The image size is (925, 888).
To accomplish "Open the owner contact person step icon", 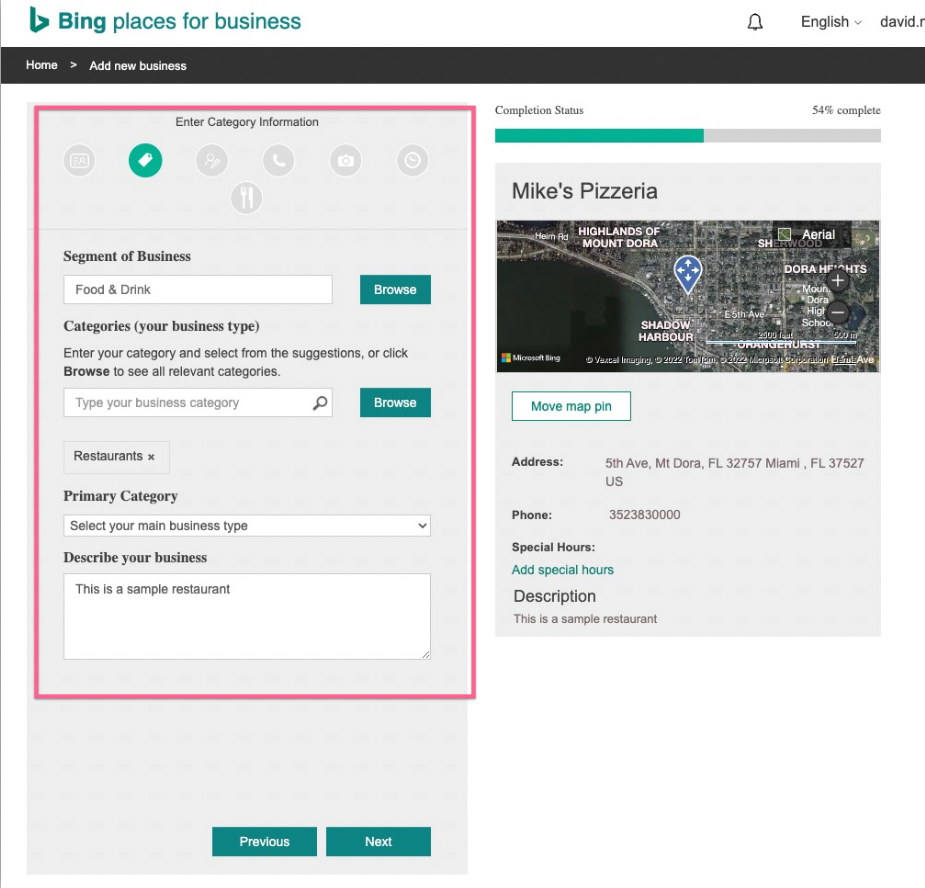I will coord(212,160).
